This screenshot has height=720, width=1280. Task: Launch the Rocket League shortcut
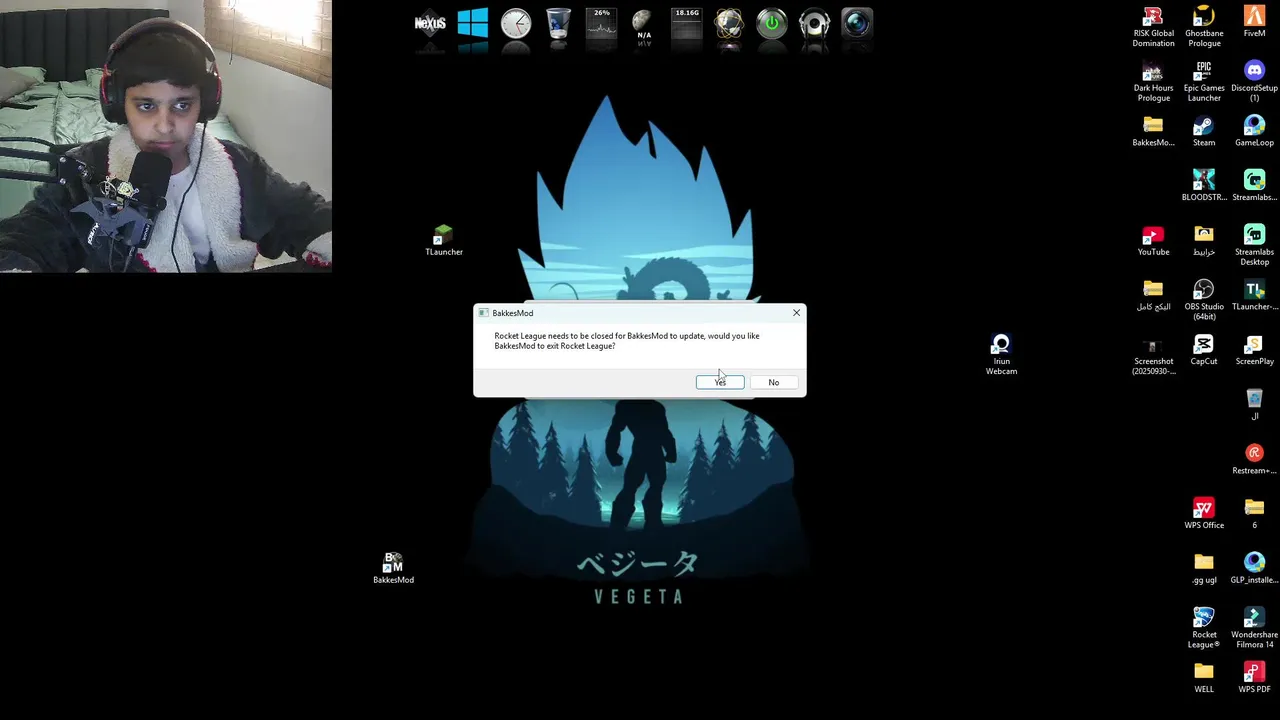click(x=1204, y=629)
